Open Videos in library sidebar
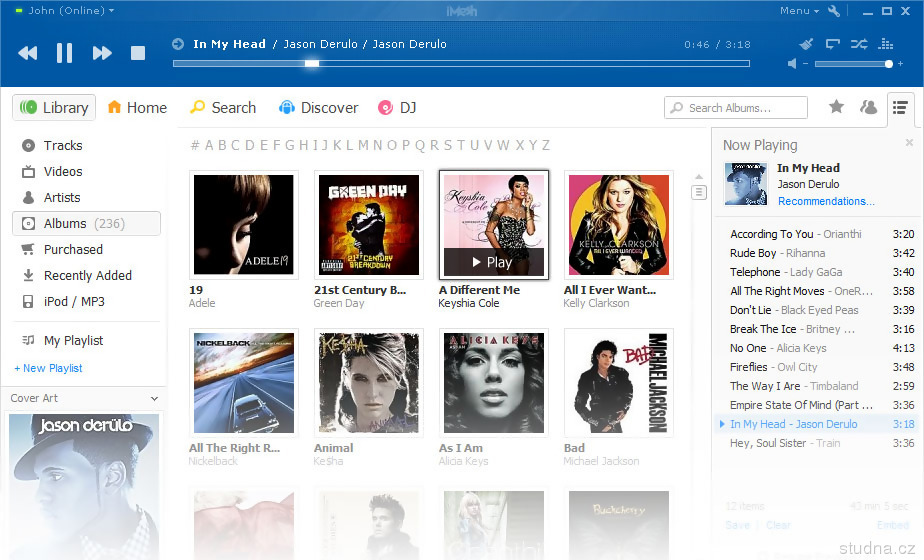The width and height of the screenshot is (924, 560). 52,172
